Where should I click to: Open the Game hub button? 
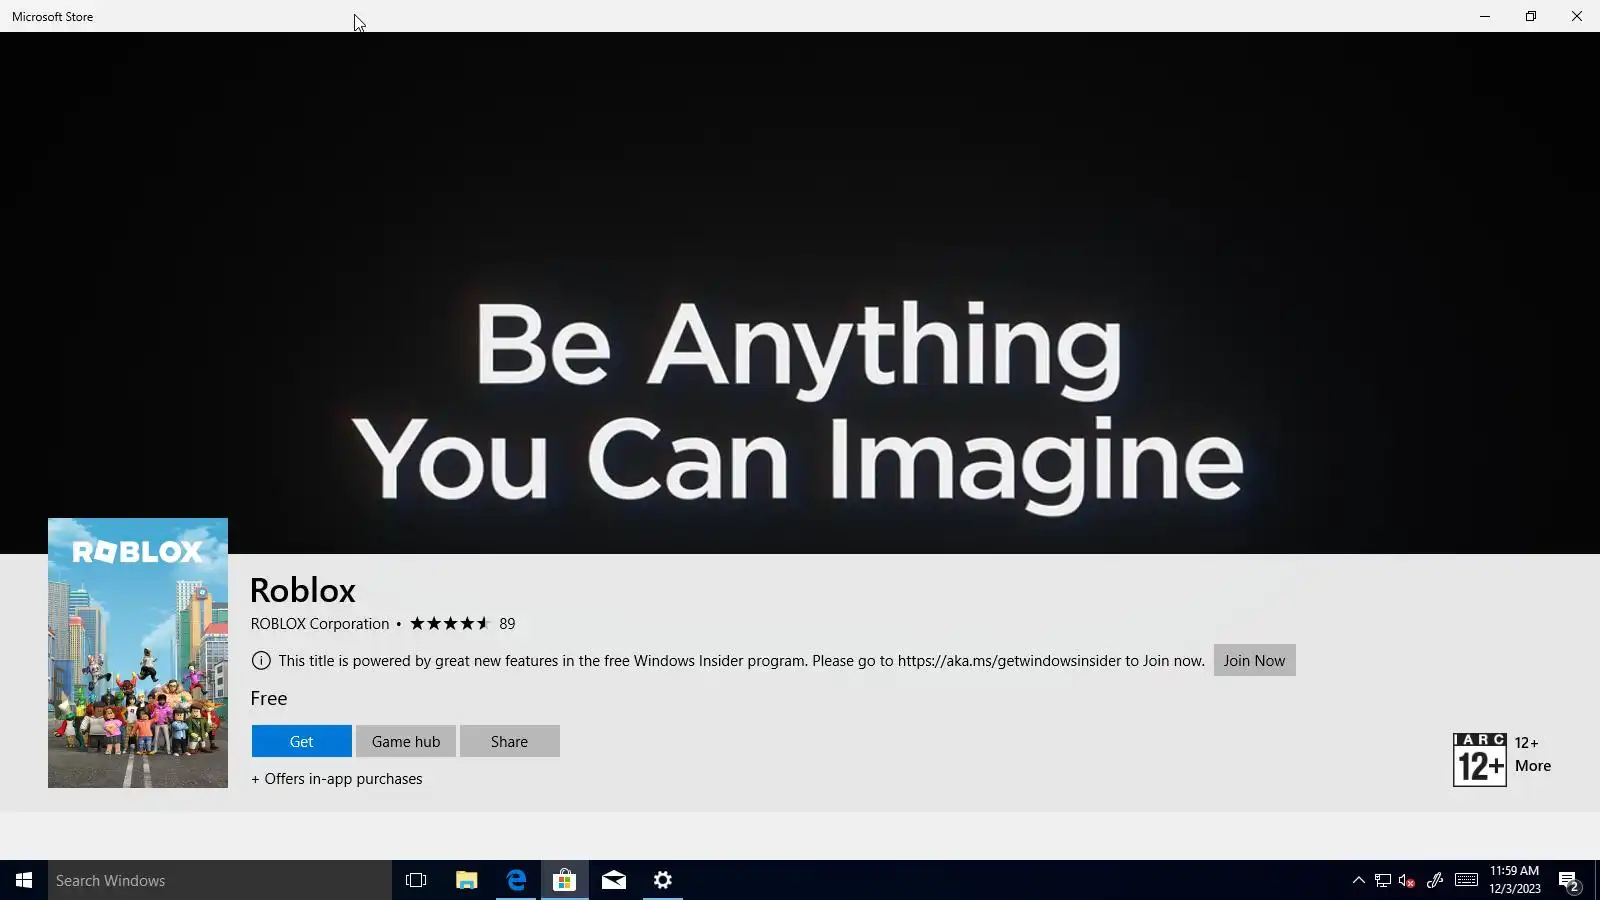pyautogui.click(x=406, y=741)
